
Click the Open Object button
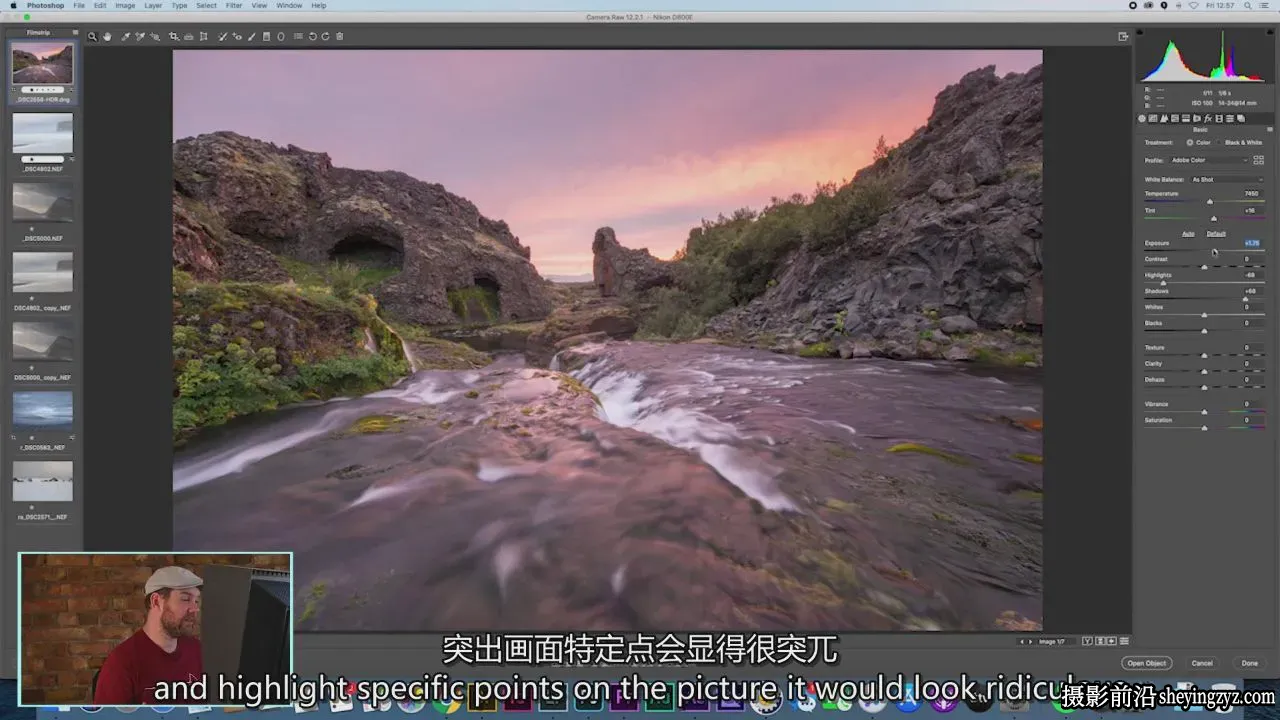coord(1147,663)
